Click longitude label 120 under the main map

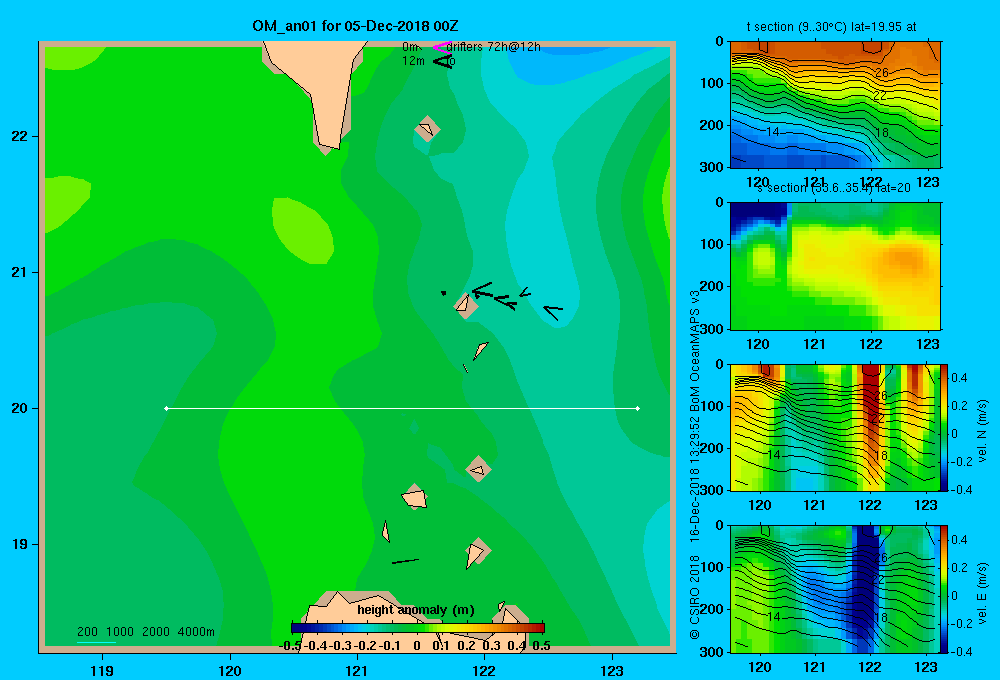click(x=230, y=671)
